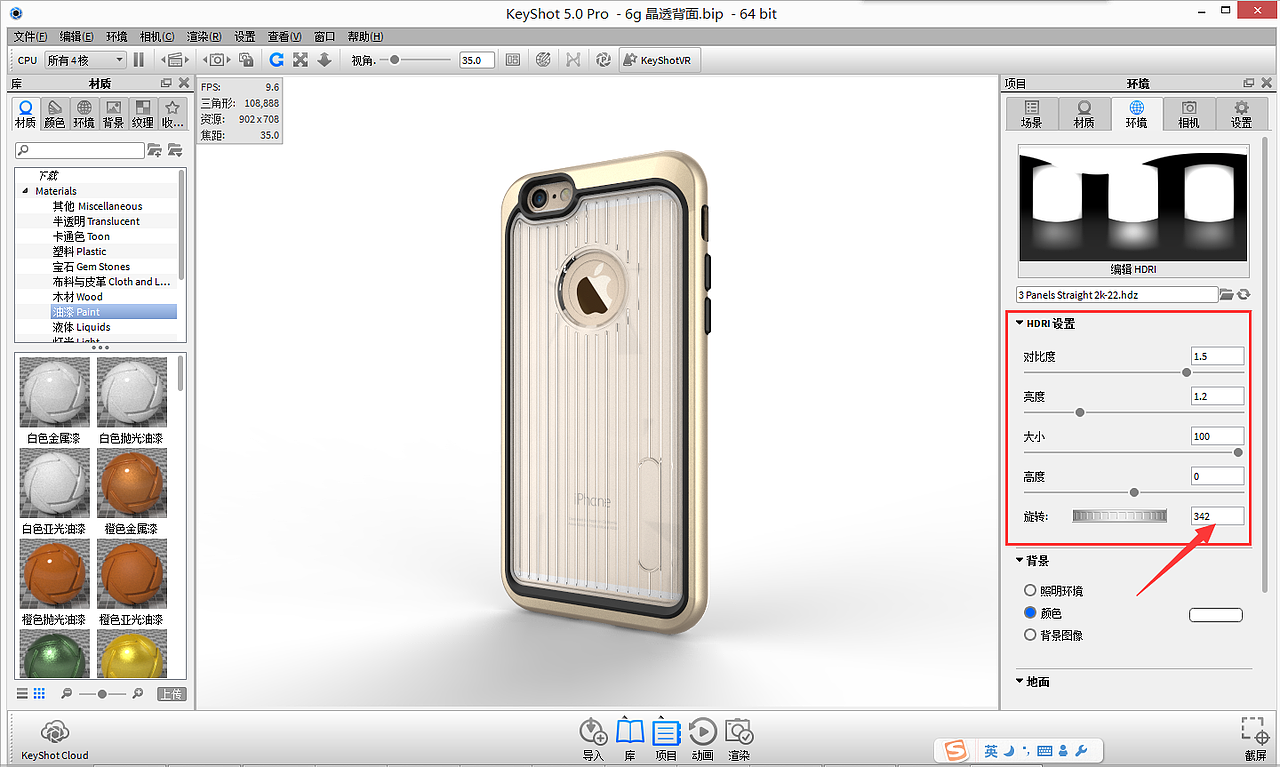Image resolution: width=1280 pixels, height=767 pixels.
Task: Click the add folder icon beside library search
Action: coord(154,150)
